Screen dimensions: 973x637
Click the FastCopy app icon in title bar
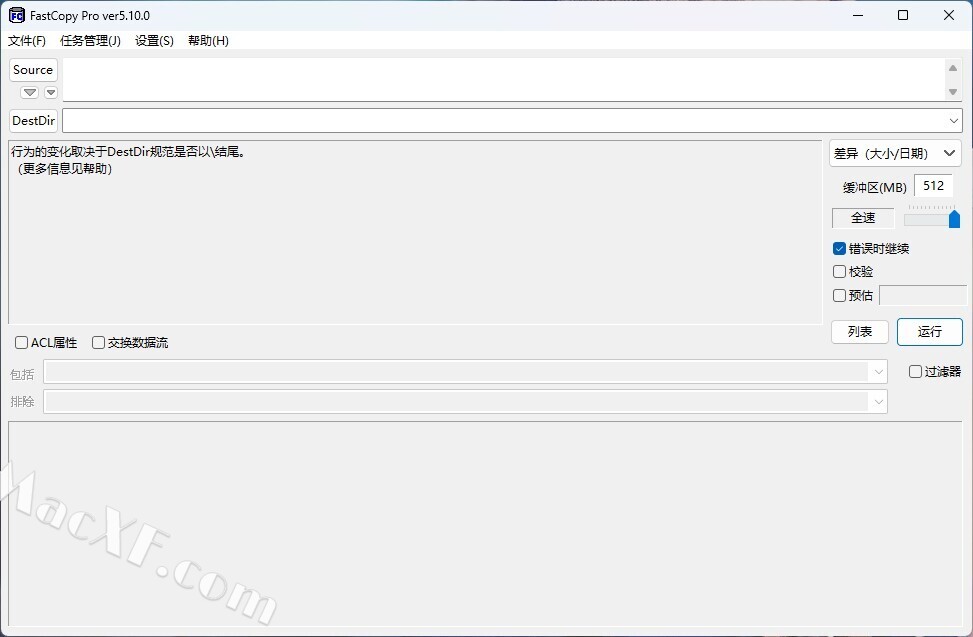[x=17, y=15]
